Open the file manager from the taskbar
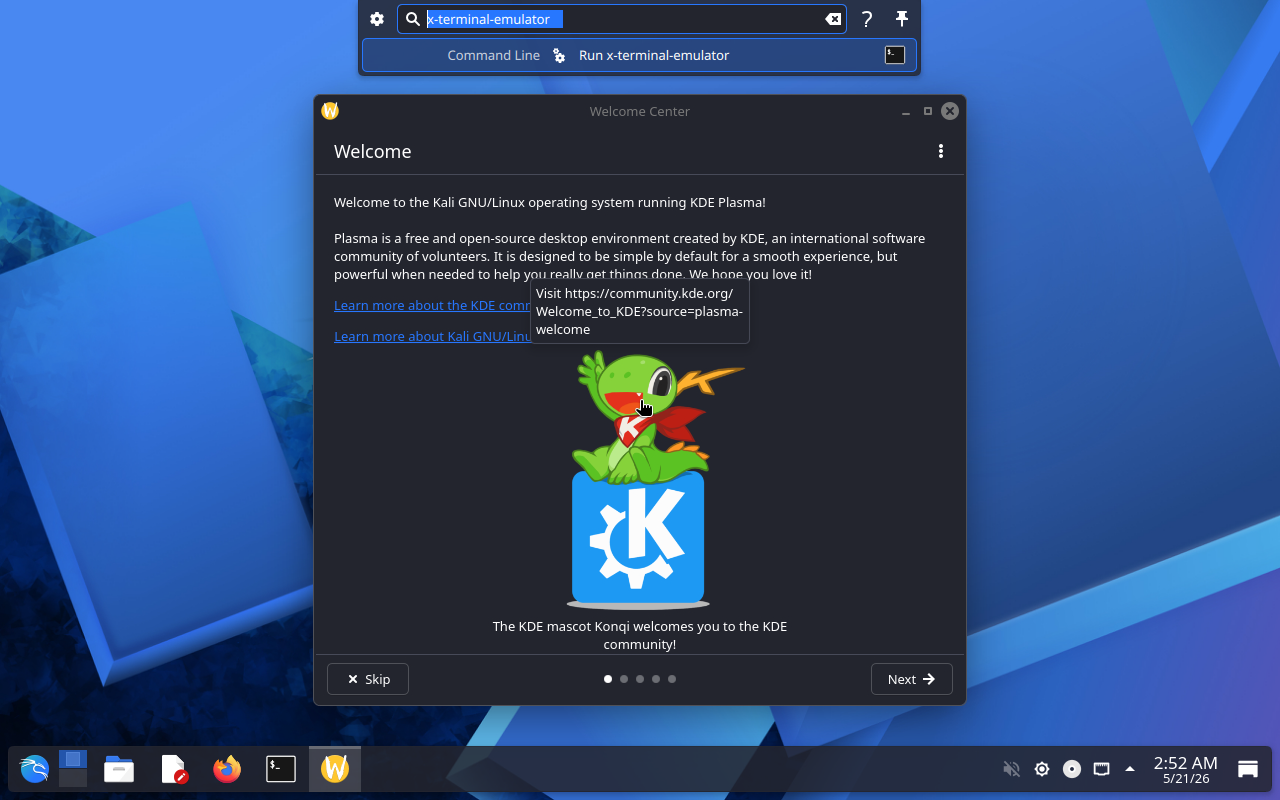Image resolution: width=1280 pixels, height=800 pixels. pos(119,769)
